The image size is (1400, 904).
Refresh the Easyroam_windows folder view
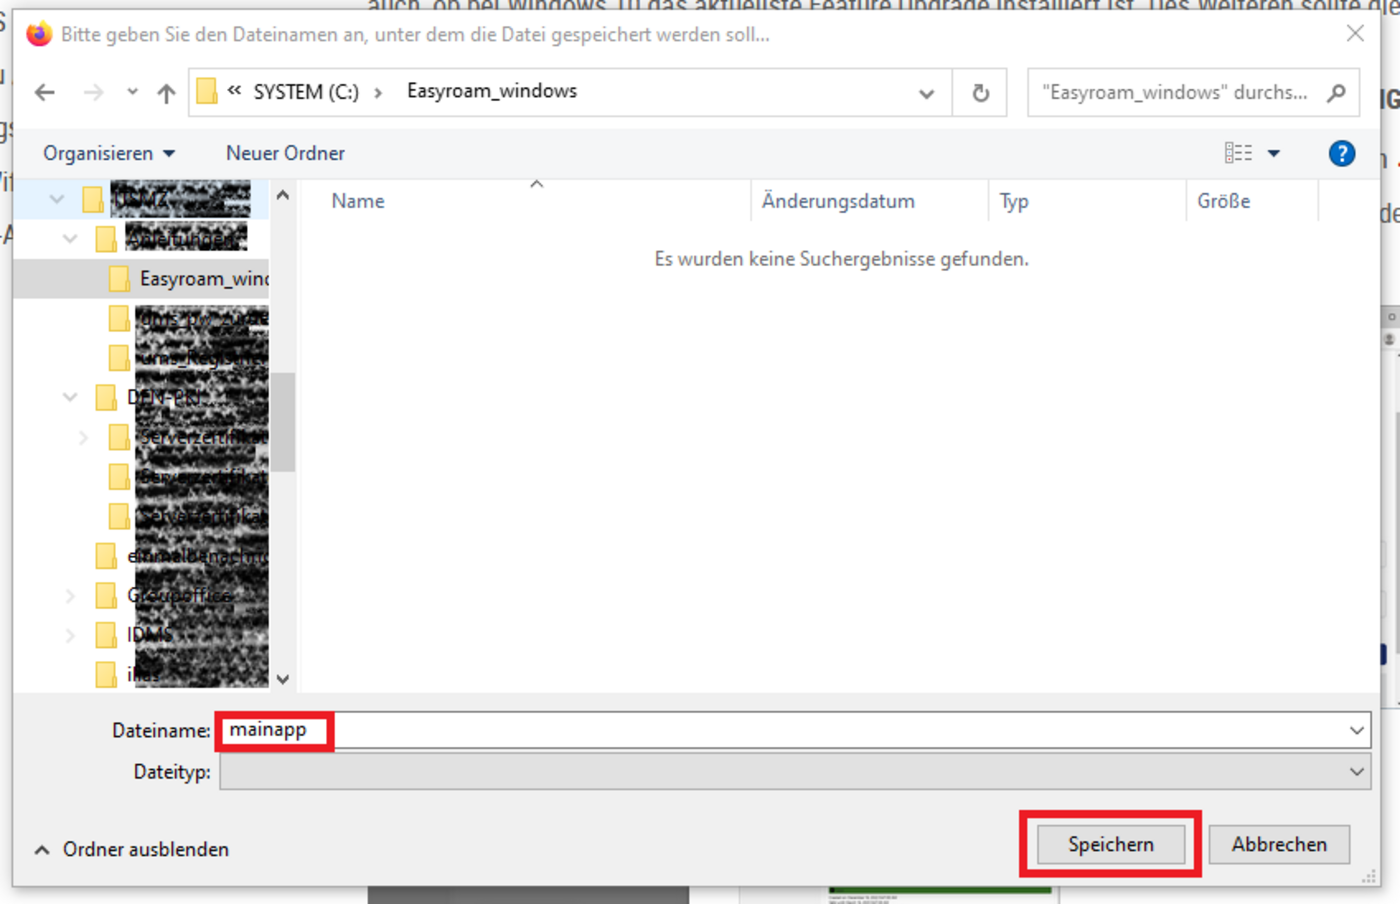[980, 93]
